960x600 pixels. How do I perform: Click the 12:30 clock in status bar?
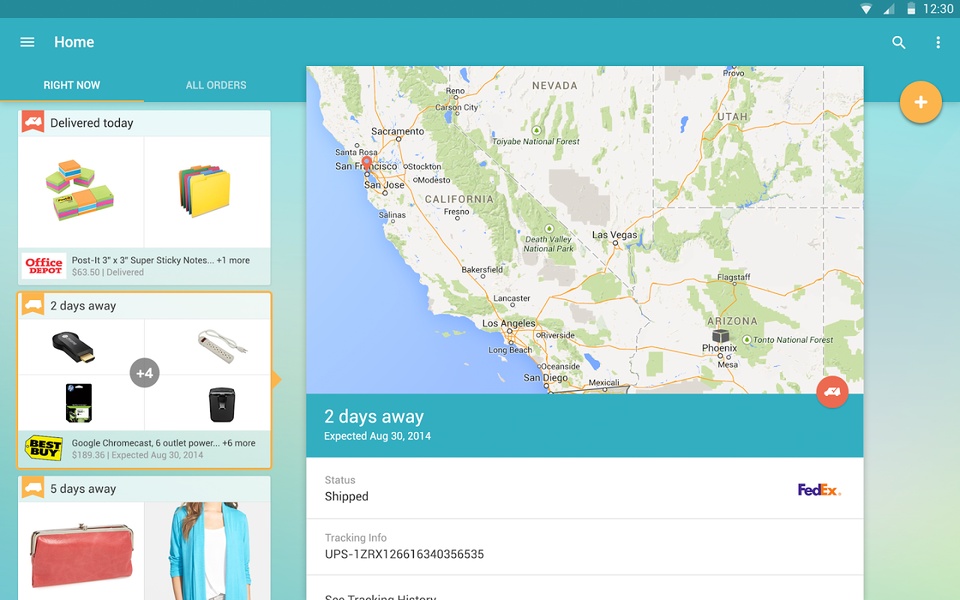[x=938, y=9]
